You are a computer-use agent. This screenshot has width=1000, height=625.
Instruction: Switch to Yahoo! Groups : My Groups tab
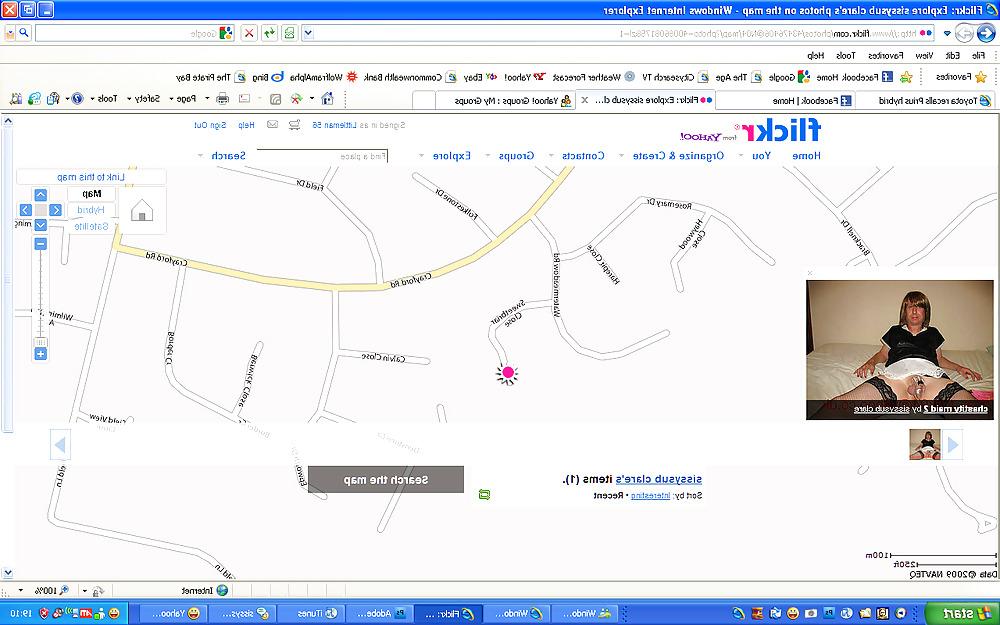coord(504,100)
